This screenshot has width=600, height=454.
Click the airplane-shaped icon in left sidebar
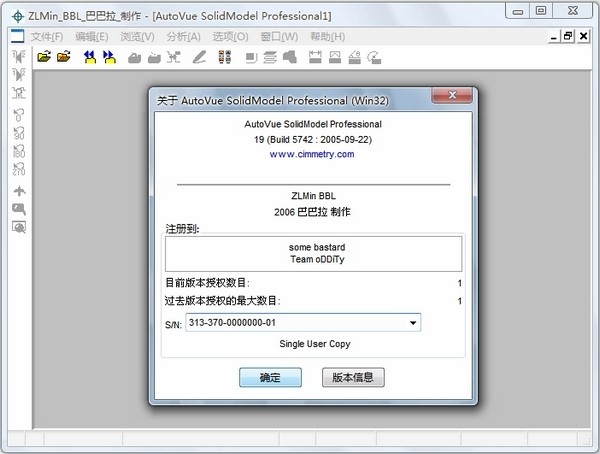point(19,191)
